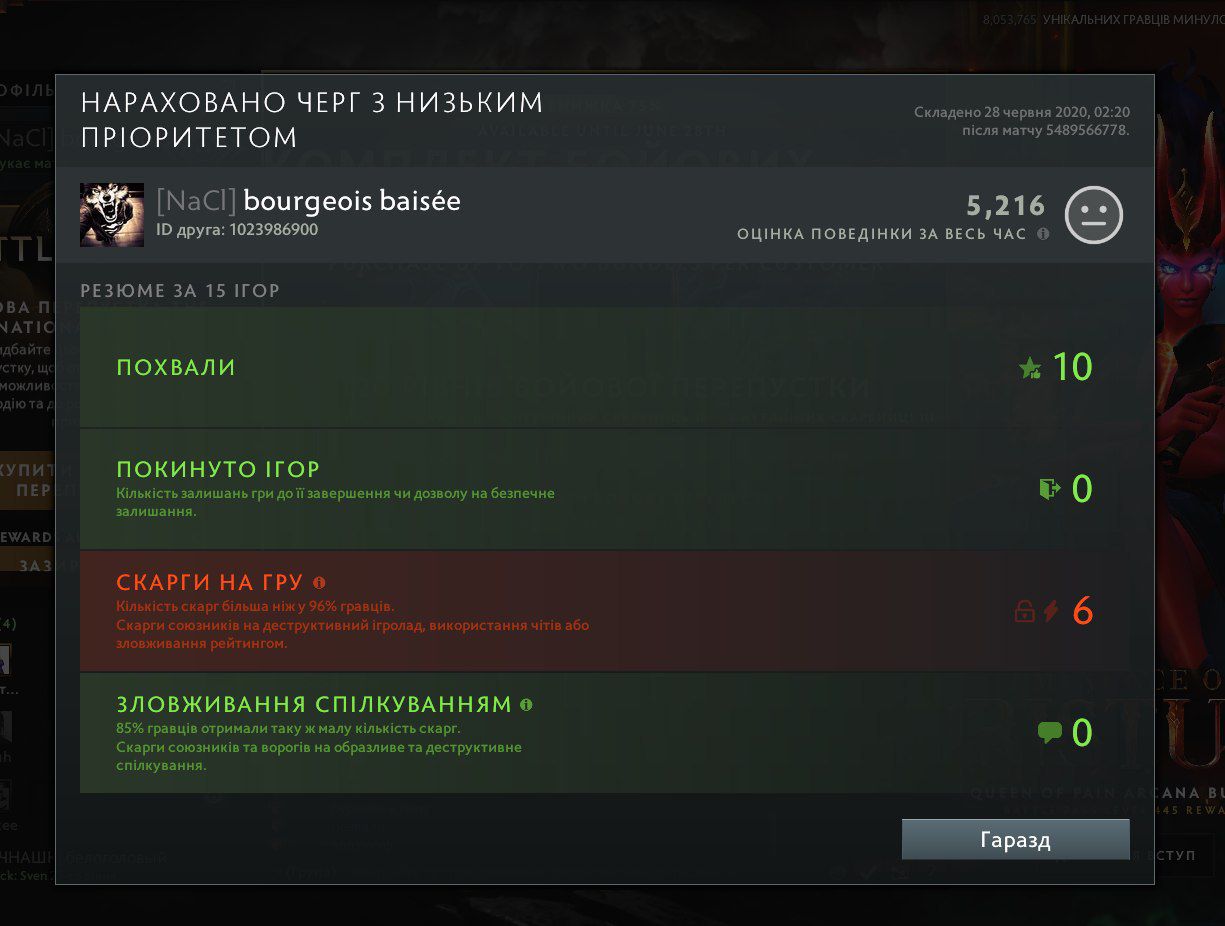Screen dimensions: 1225x926
Task: Click info icon next to Зловживання спілкуванням
Action: pos(527,704)
